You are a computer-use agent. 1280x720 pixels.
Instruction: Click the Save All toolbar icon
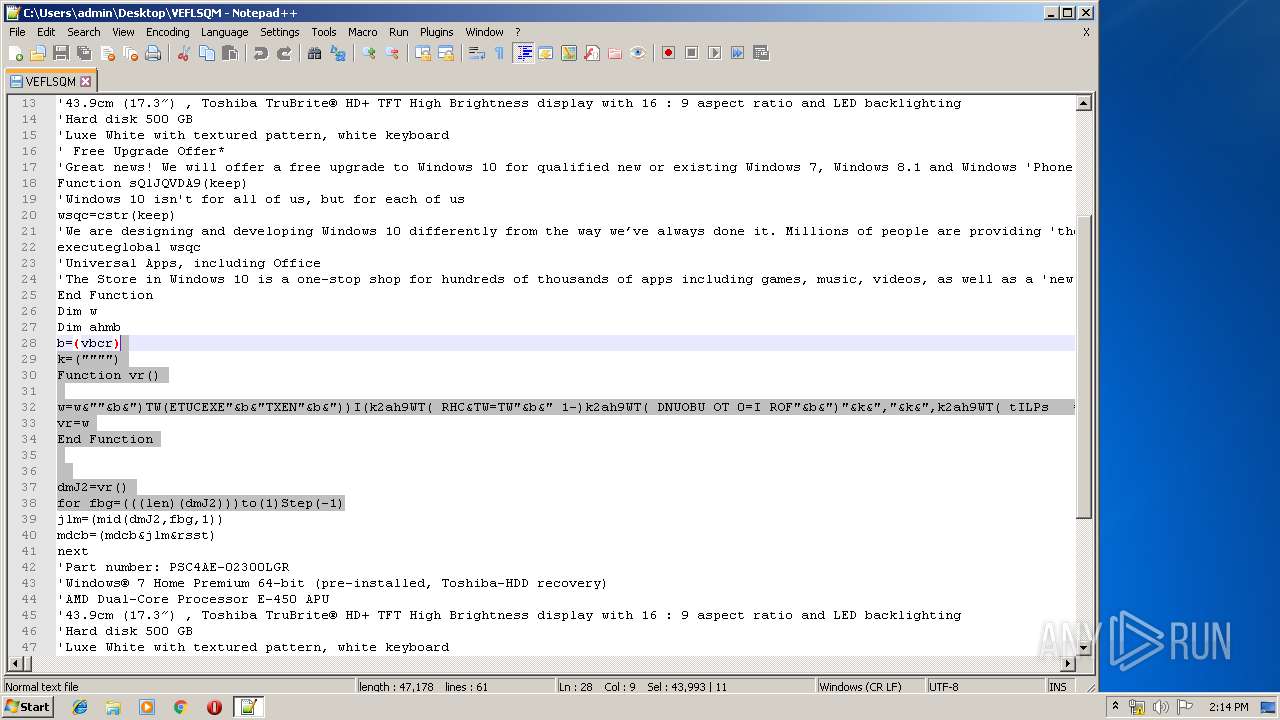(x=84, y=53)
